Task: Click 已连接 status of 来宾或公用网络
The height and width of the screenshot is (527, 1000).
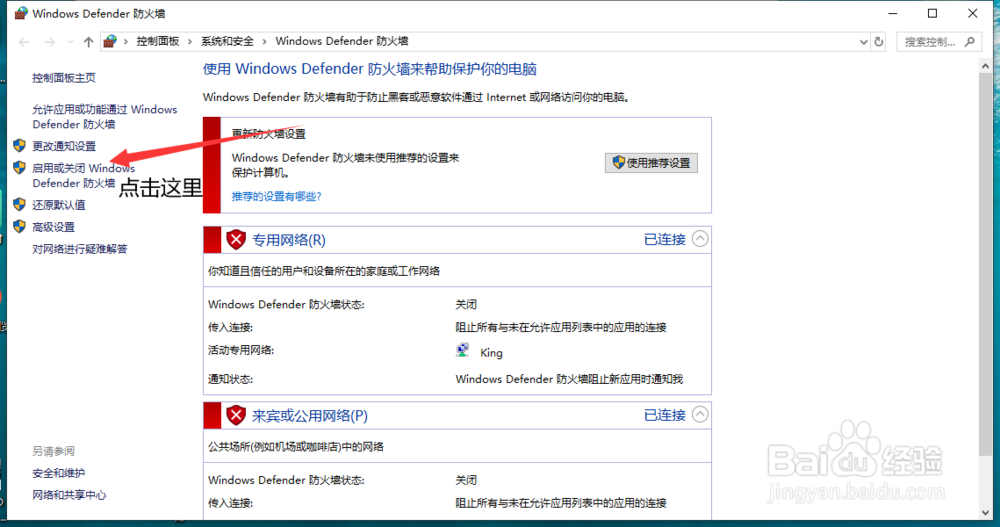Action: tap(665, 415)
